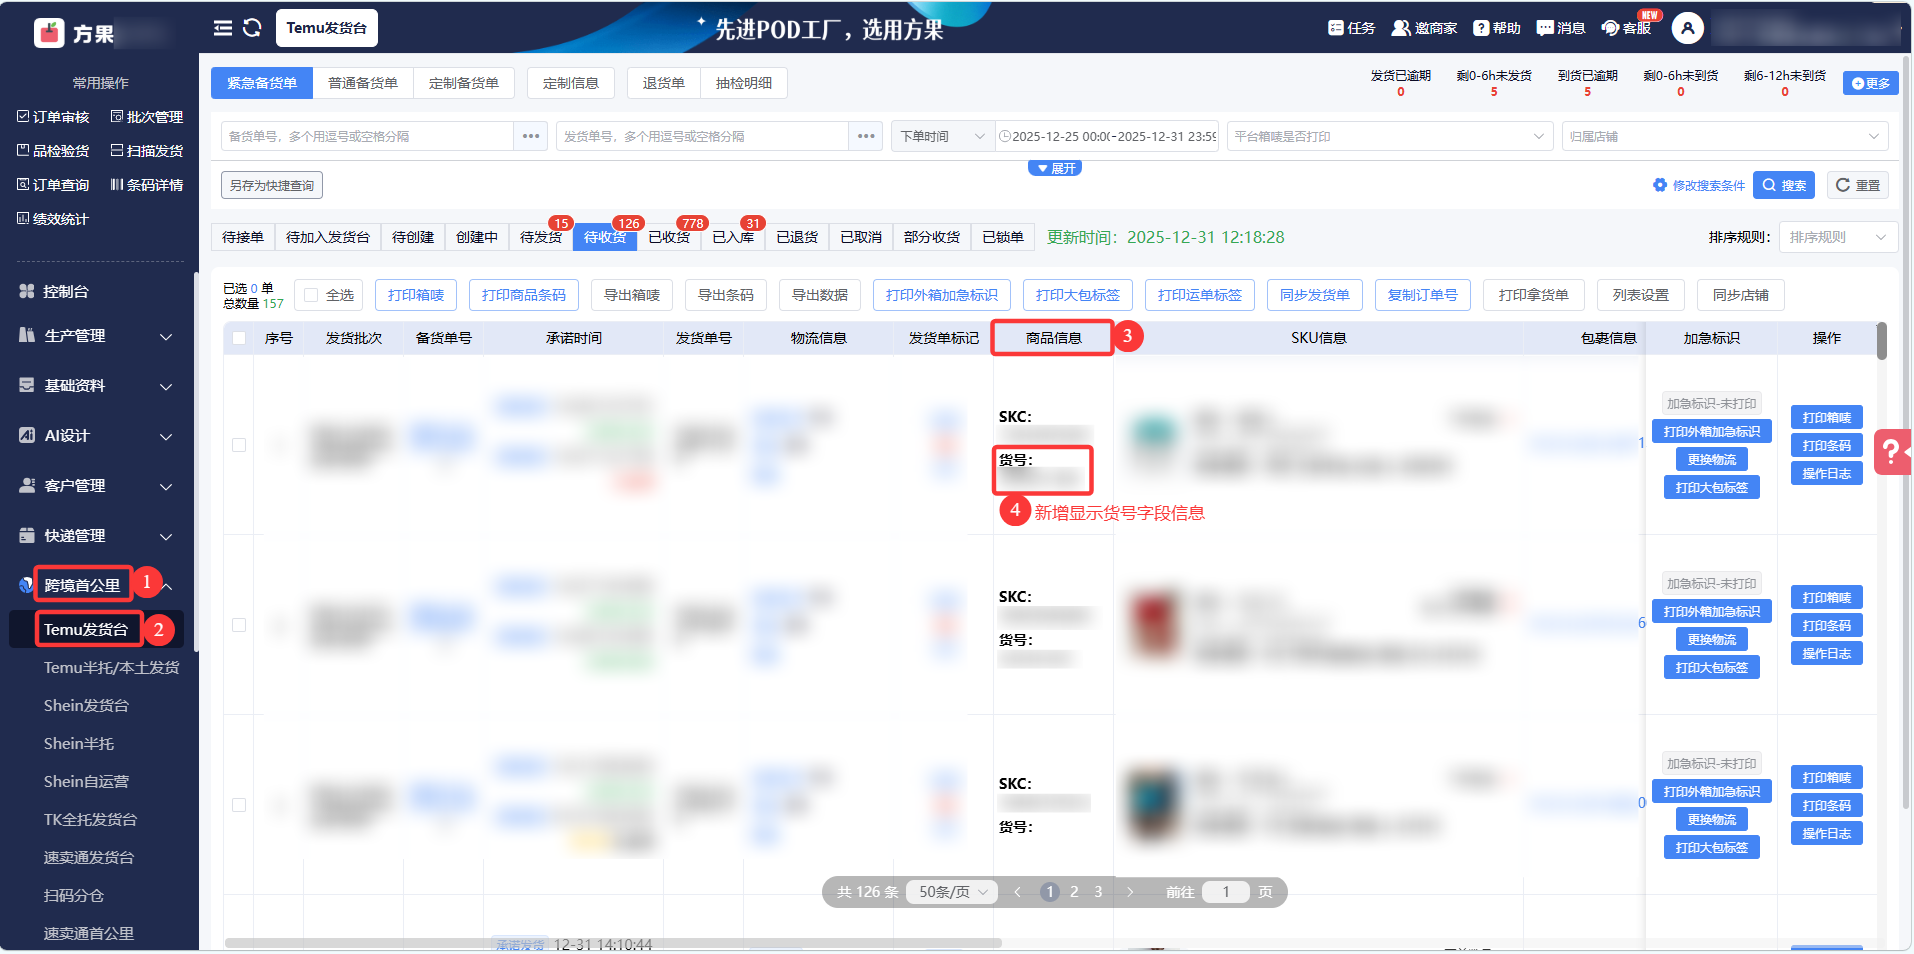Click the gear icon 修改搜索条件

tap(1660, 185)
